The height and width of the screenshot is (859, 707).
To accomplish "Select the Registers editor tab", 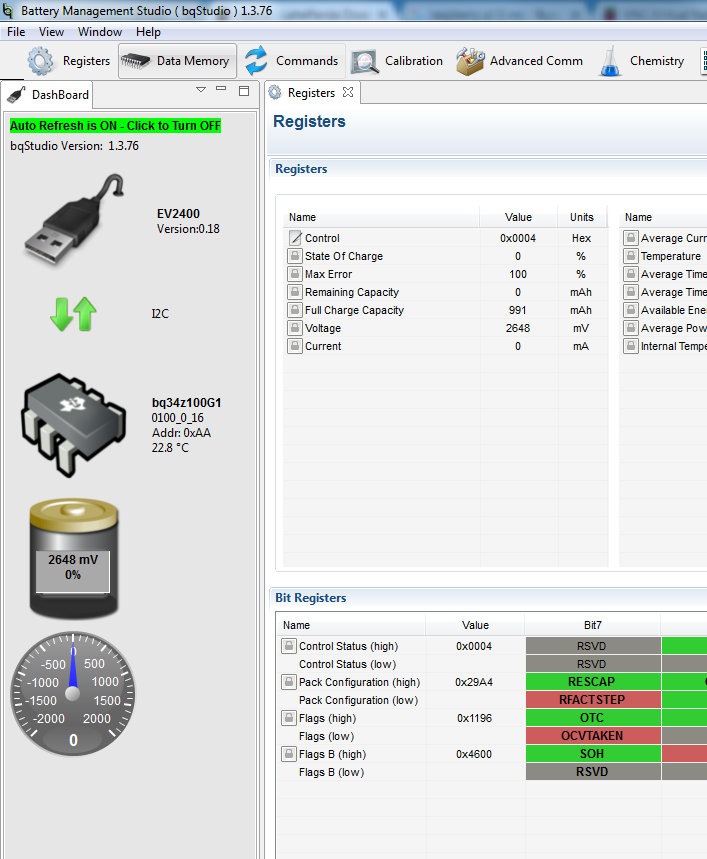I will tap(311, 93).
